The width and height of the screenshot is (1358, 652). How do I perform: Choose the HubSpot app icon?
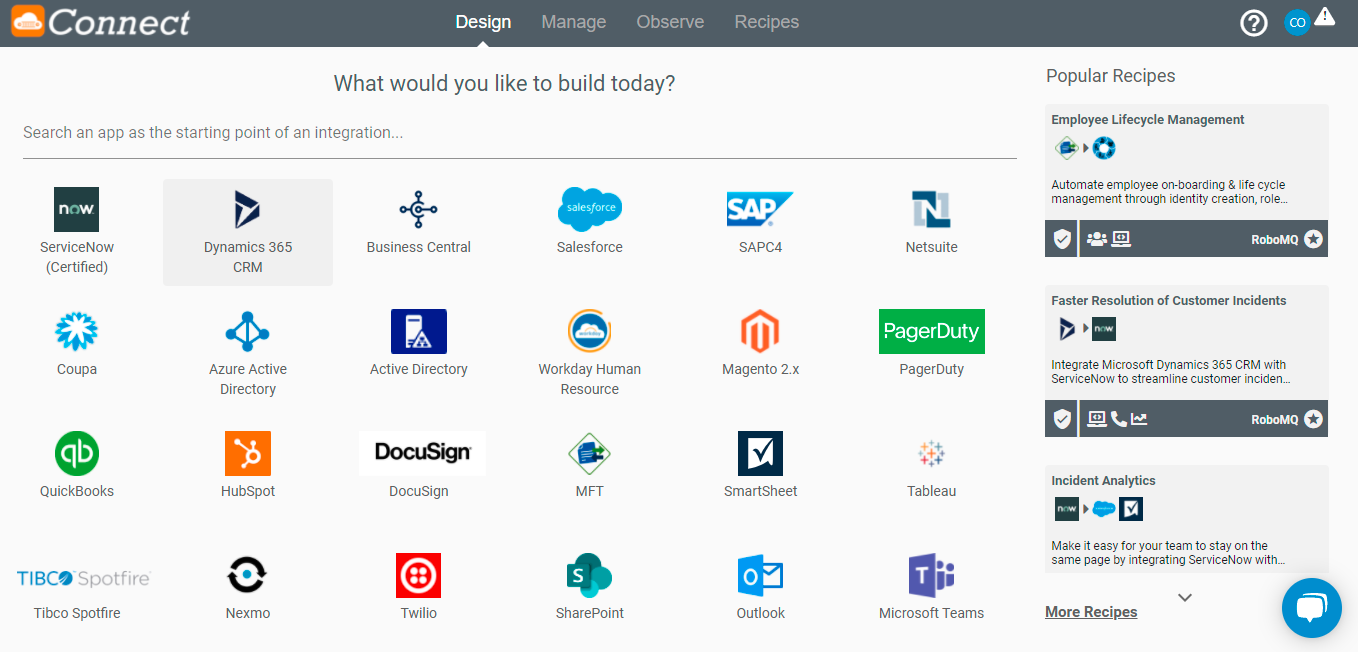coord(247,453)
